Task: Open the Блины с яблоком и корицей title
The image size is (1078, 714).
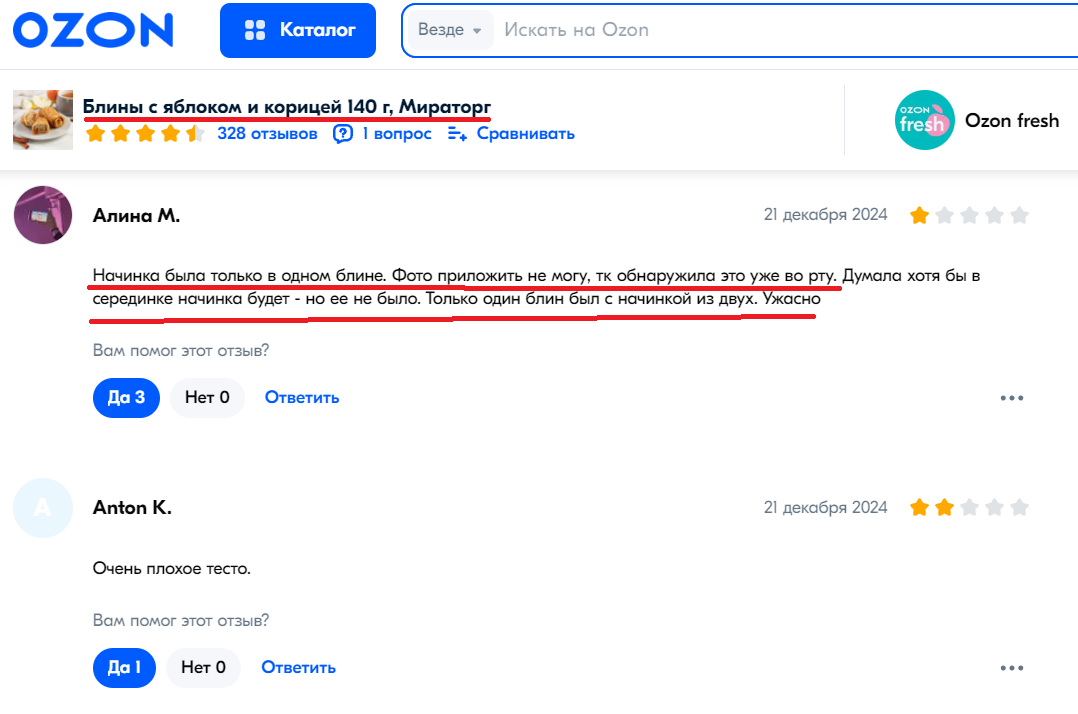Action: coord(287,107)
